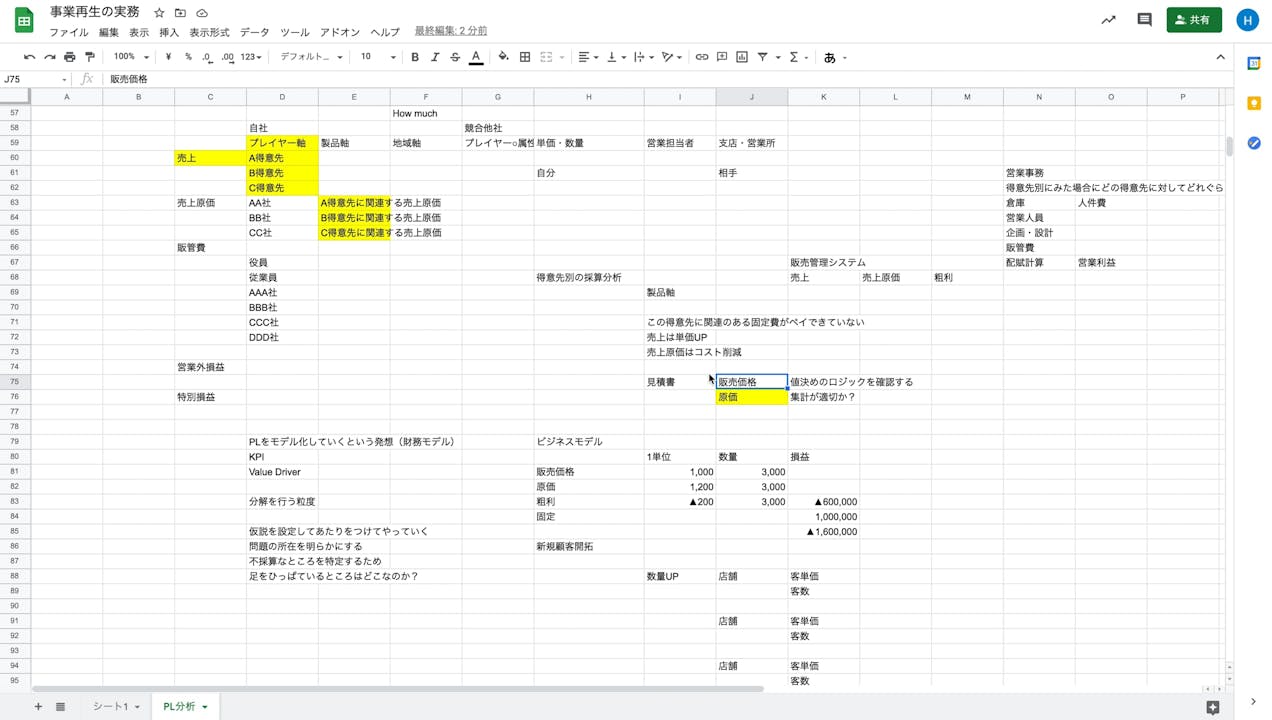Create a filter with the filter icon
Viewport: 1272px width, 720px height.
point(760,57)
